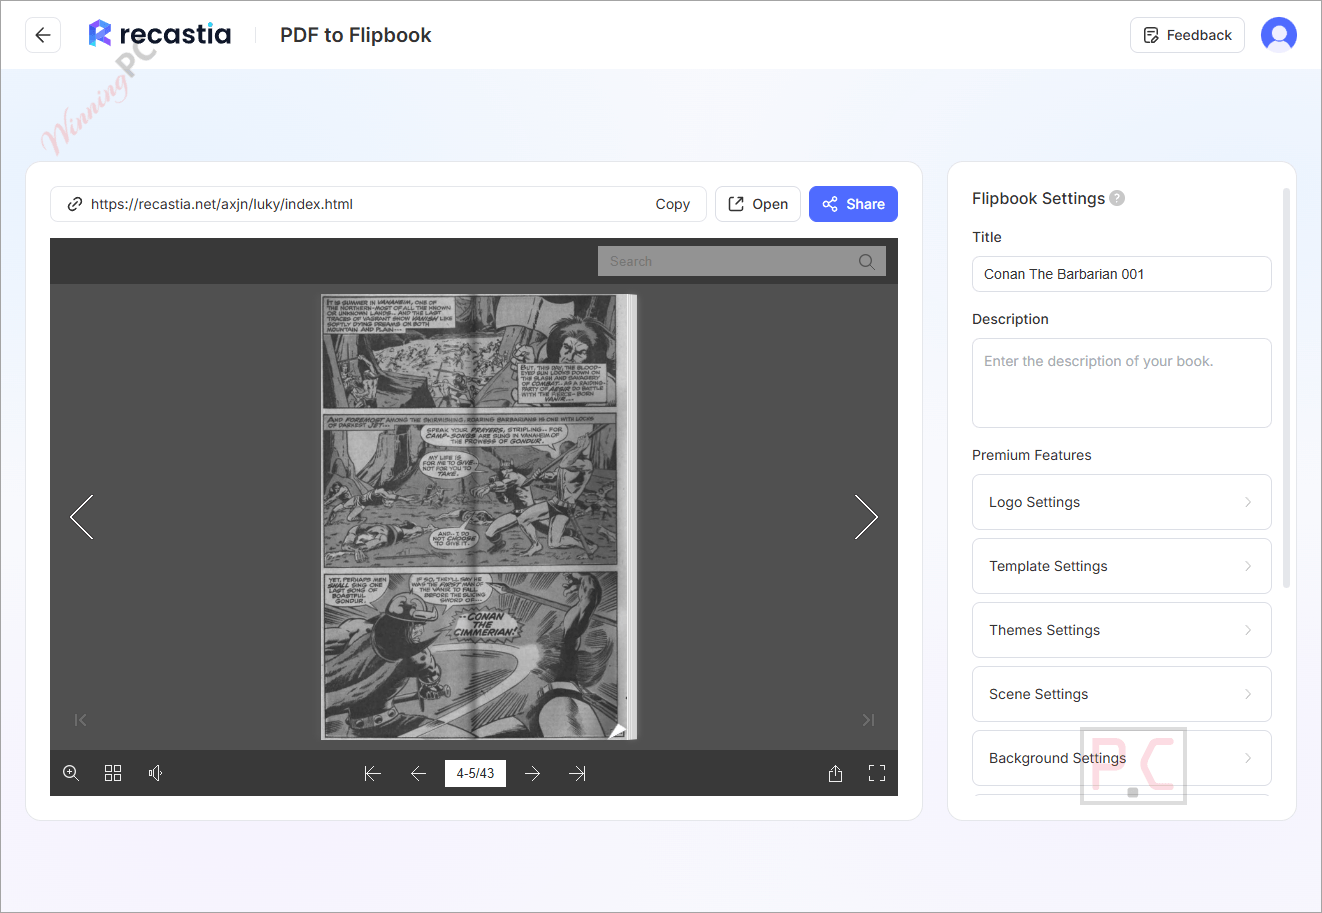Click the page number field 4-5/43
1322x913 pixels.
[475, 773]
